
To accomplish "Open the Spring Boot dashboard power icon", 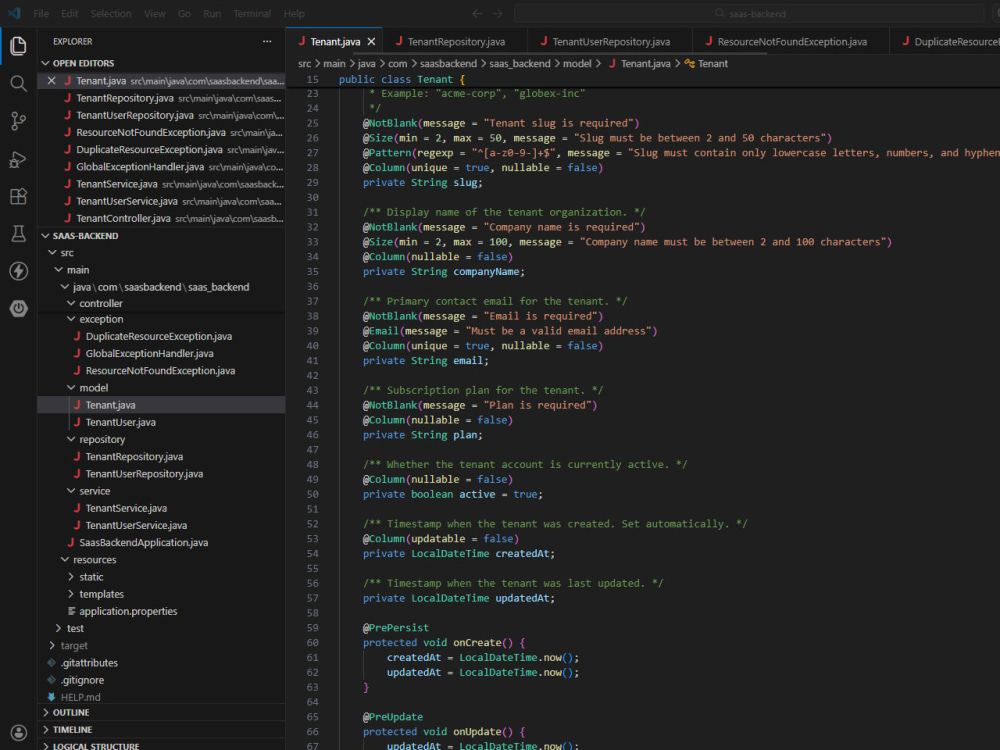I will click(18, 309).
